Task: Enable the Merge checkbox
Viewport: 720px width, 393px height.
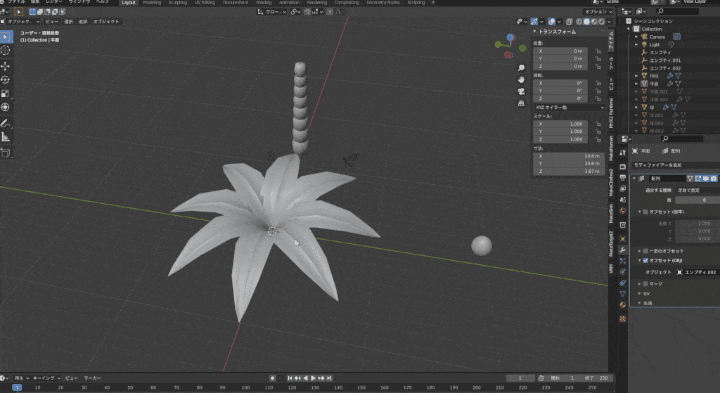Action: pyautogui.click(x=645, y=284)
